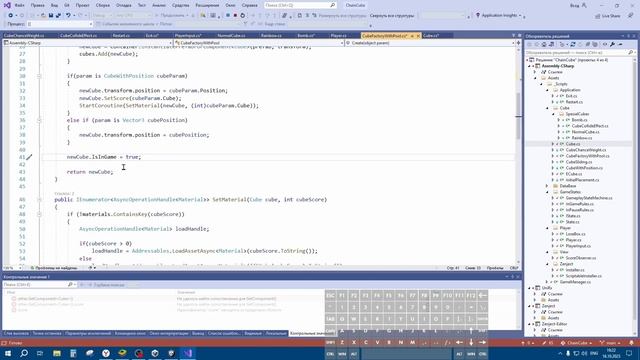Open the Справка menu
Screen dimensions: 640x360
point(249,5)
